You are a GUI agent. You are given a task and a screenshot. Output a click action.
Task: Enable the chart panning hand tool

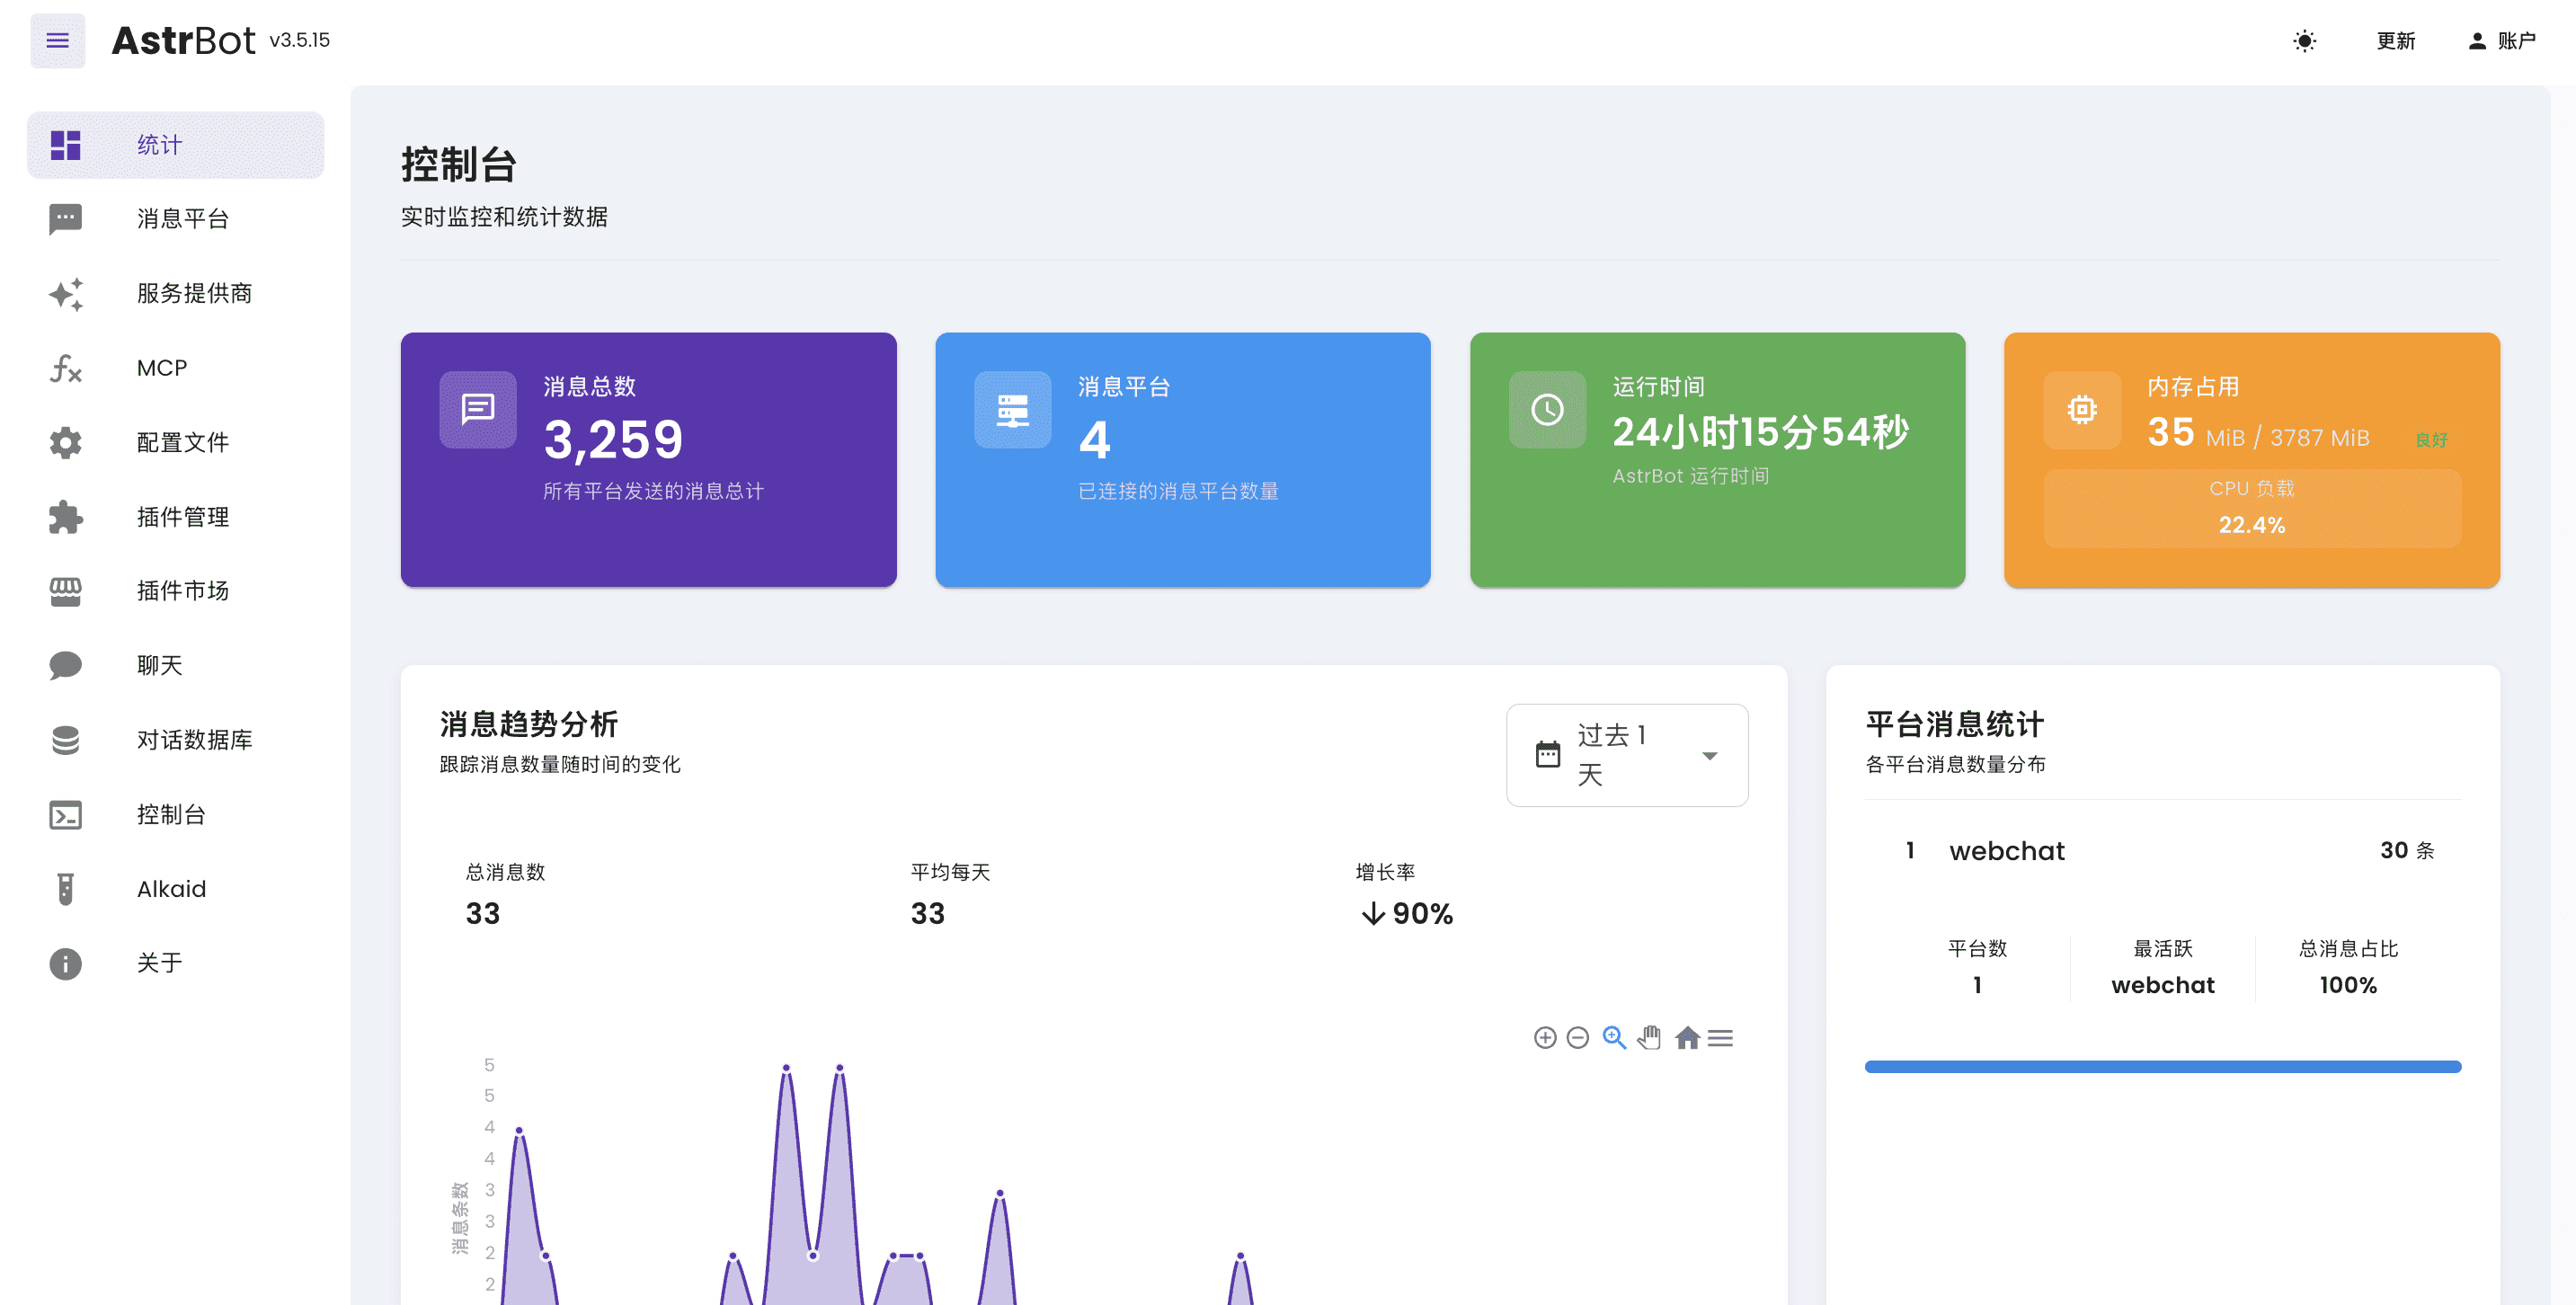(1649, 1038)
